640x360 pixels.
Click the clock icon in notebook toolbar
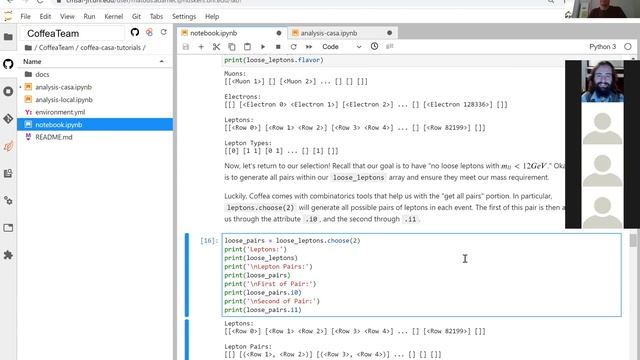(374, 46)
